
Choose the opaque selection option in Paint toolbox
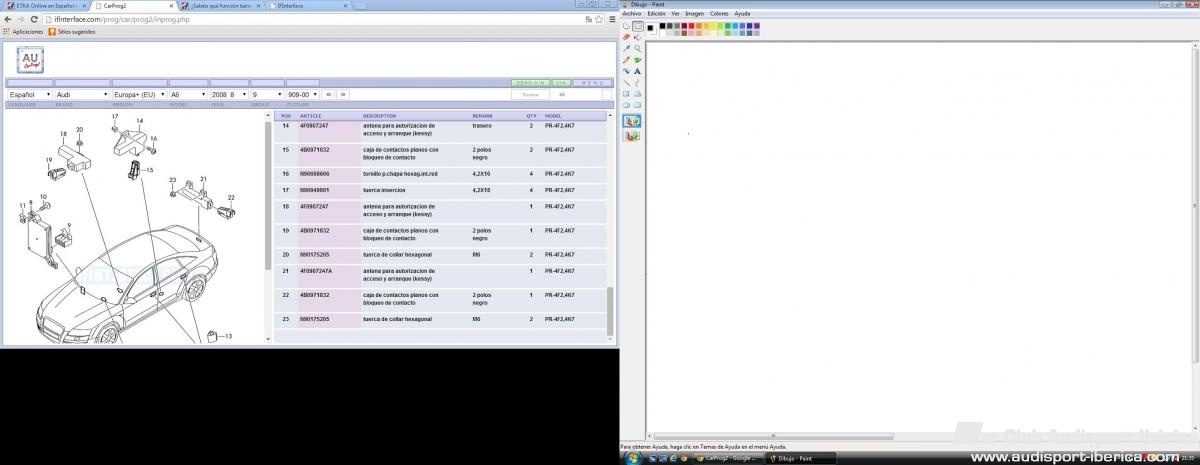632,121
